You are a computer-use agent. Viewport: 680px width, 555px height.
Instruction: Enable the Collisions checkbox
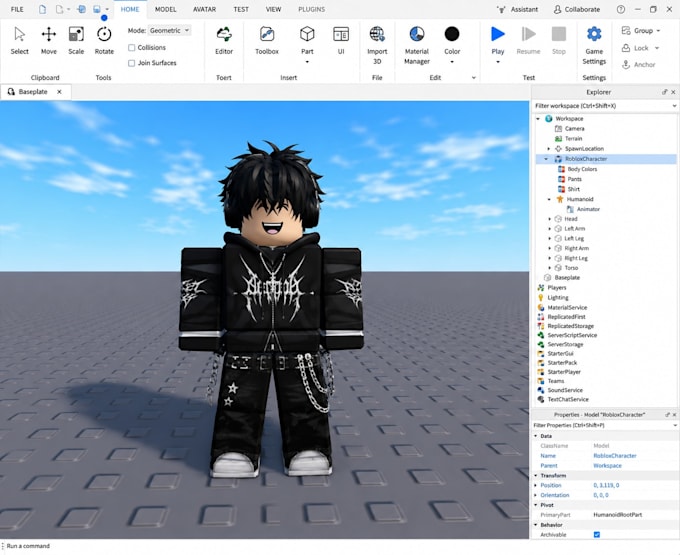pyautogui.click(x=131, y=48)
